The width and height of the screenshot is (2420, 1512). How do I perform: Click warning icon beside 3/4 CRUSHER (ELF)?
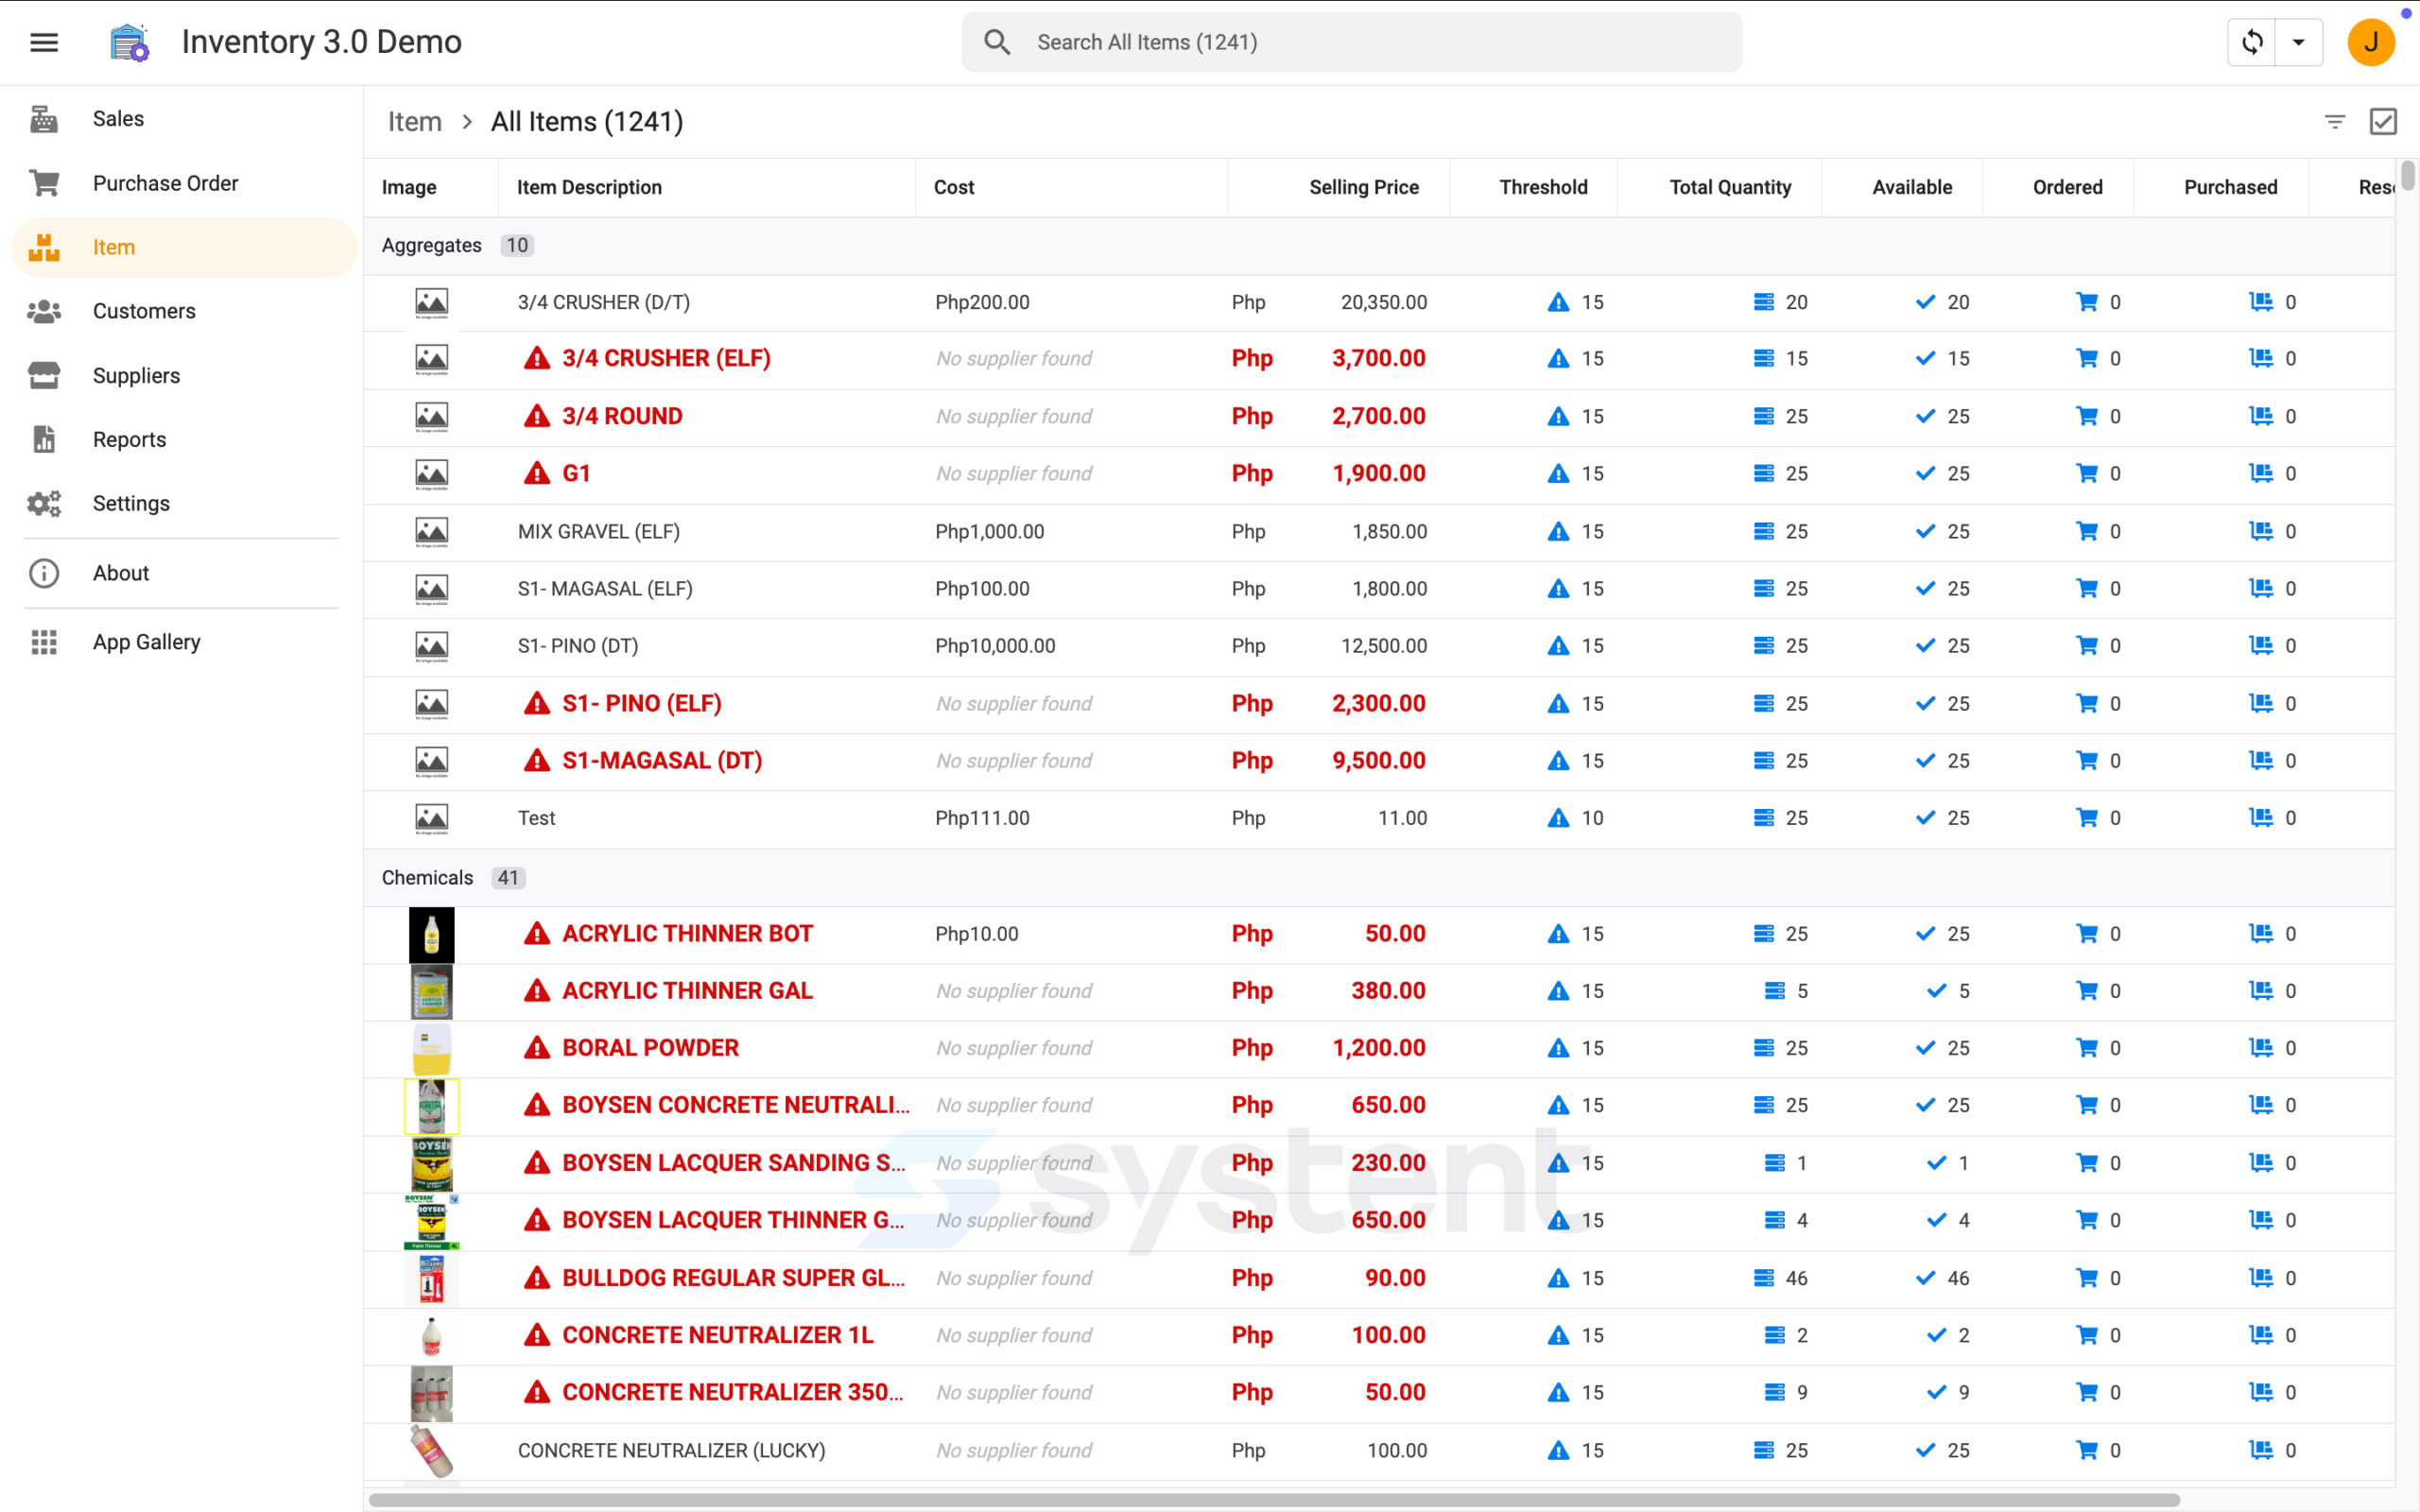point(537,358)
